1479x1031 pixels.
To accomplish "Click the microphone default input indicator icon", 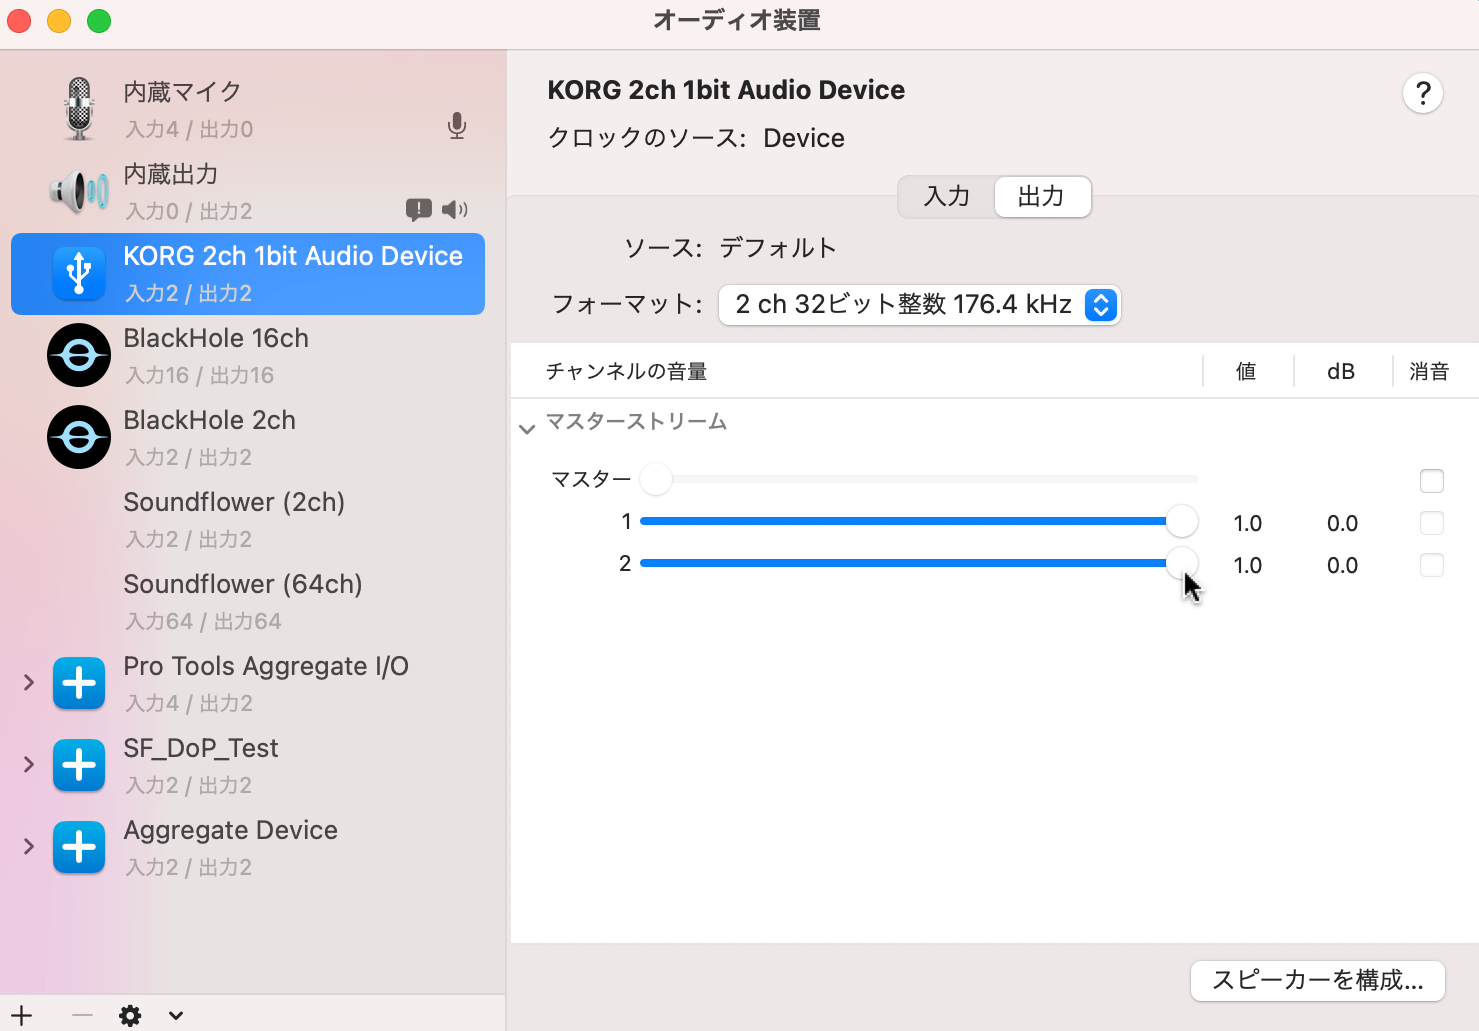I will coord(457,126).
